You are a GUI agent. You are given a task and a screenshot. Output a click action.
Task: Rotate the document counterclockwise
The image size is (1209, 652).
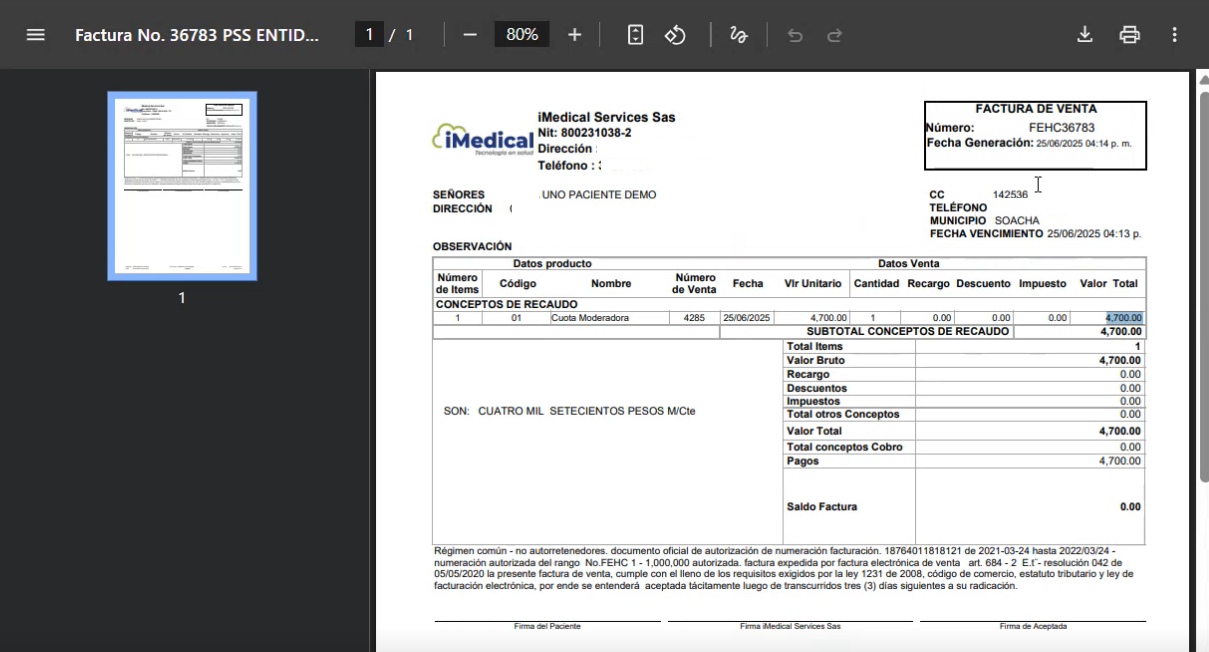point(675,34)
